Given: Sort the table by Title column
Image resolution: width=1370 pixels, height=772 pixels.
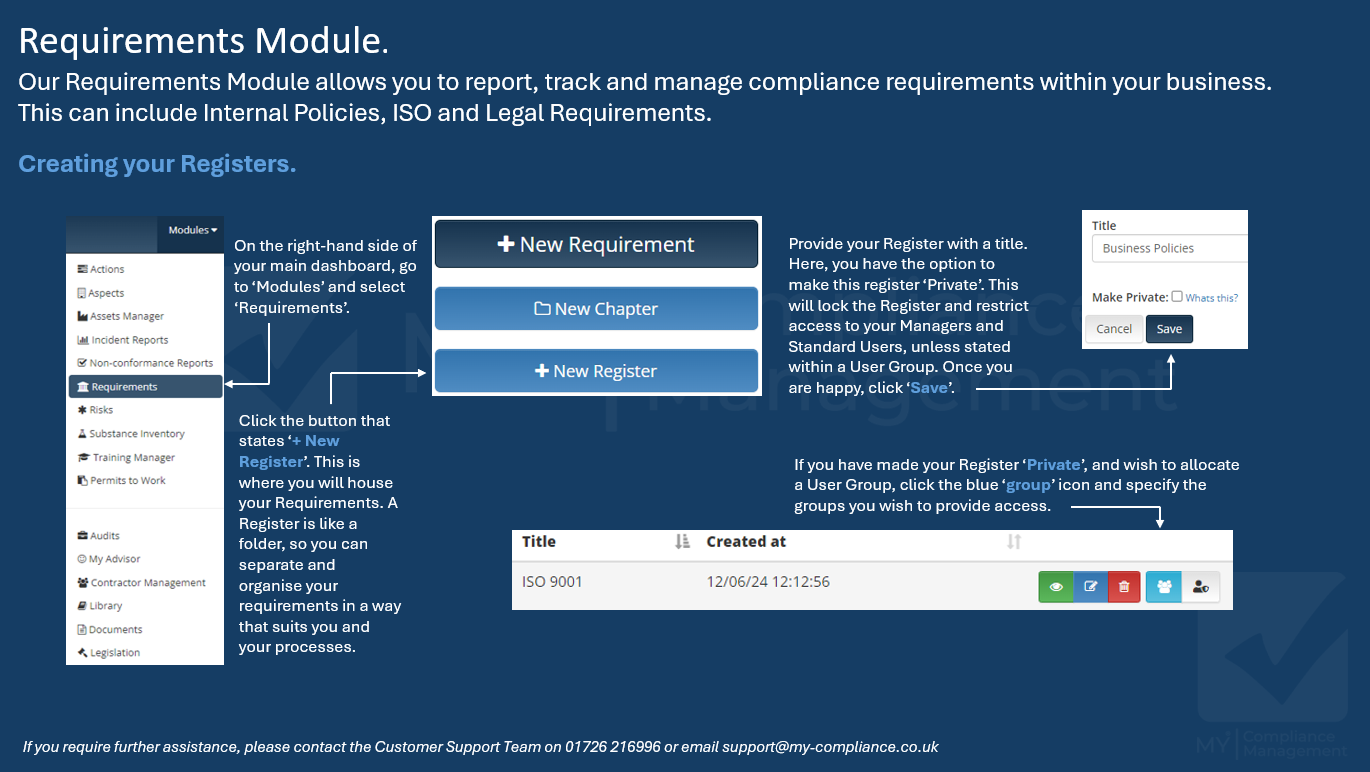Looking at the screenshot, I should (x=682, y=541).
